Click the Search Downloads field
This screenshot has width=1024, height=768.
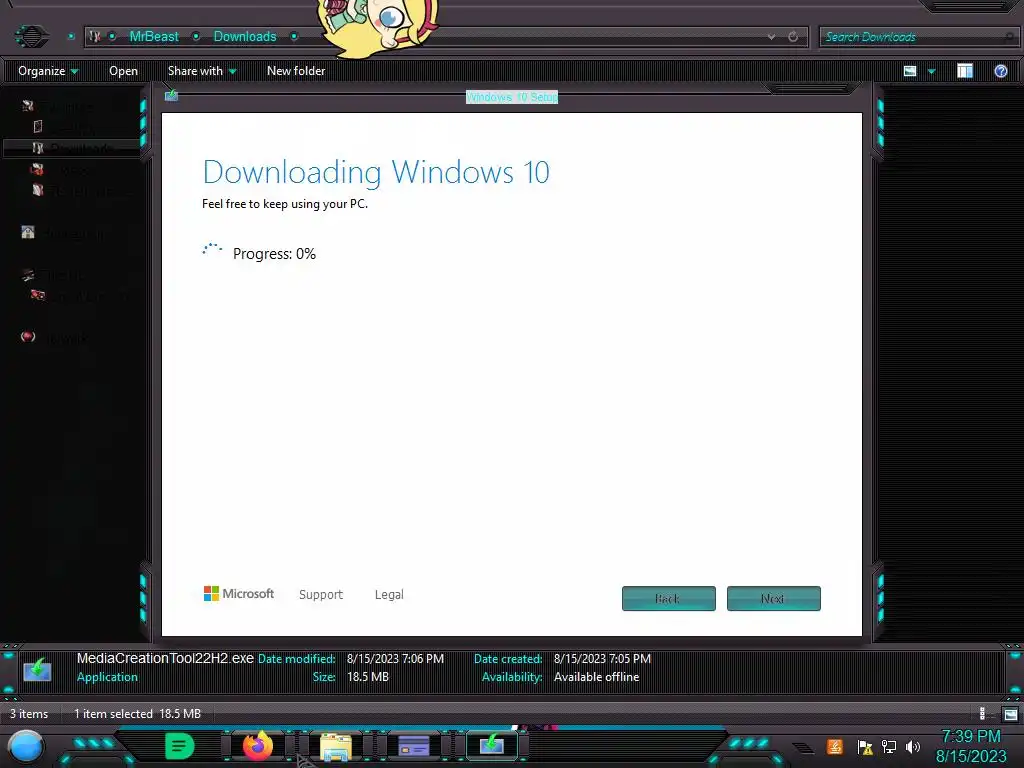coord(918,37)
